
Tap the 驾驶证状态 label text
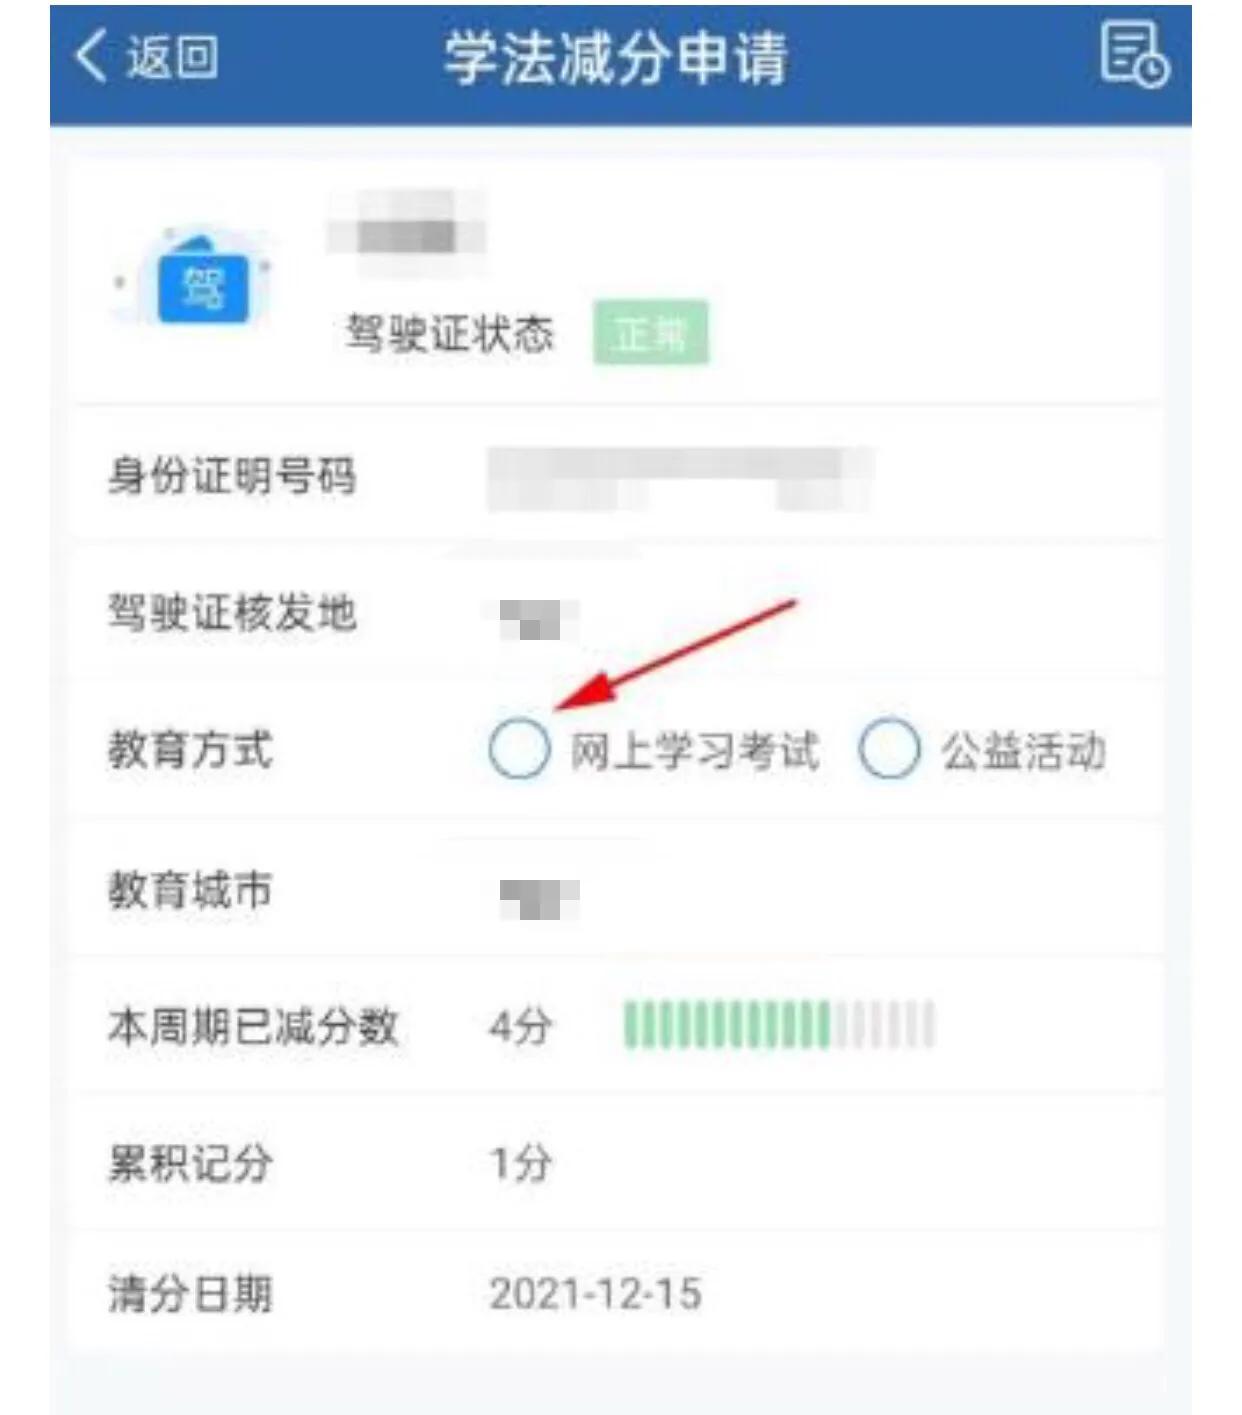pyautogui.click(x=449, y=333)
